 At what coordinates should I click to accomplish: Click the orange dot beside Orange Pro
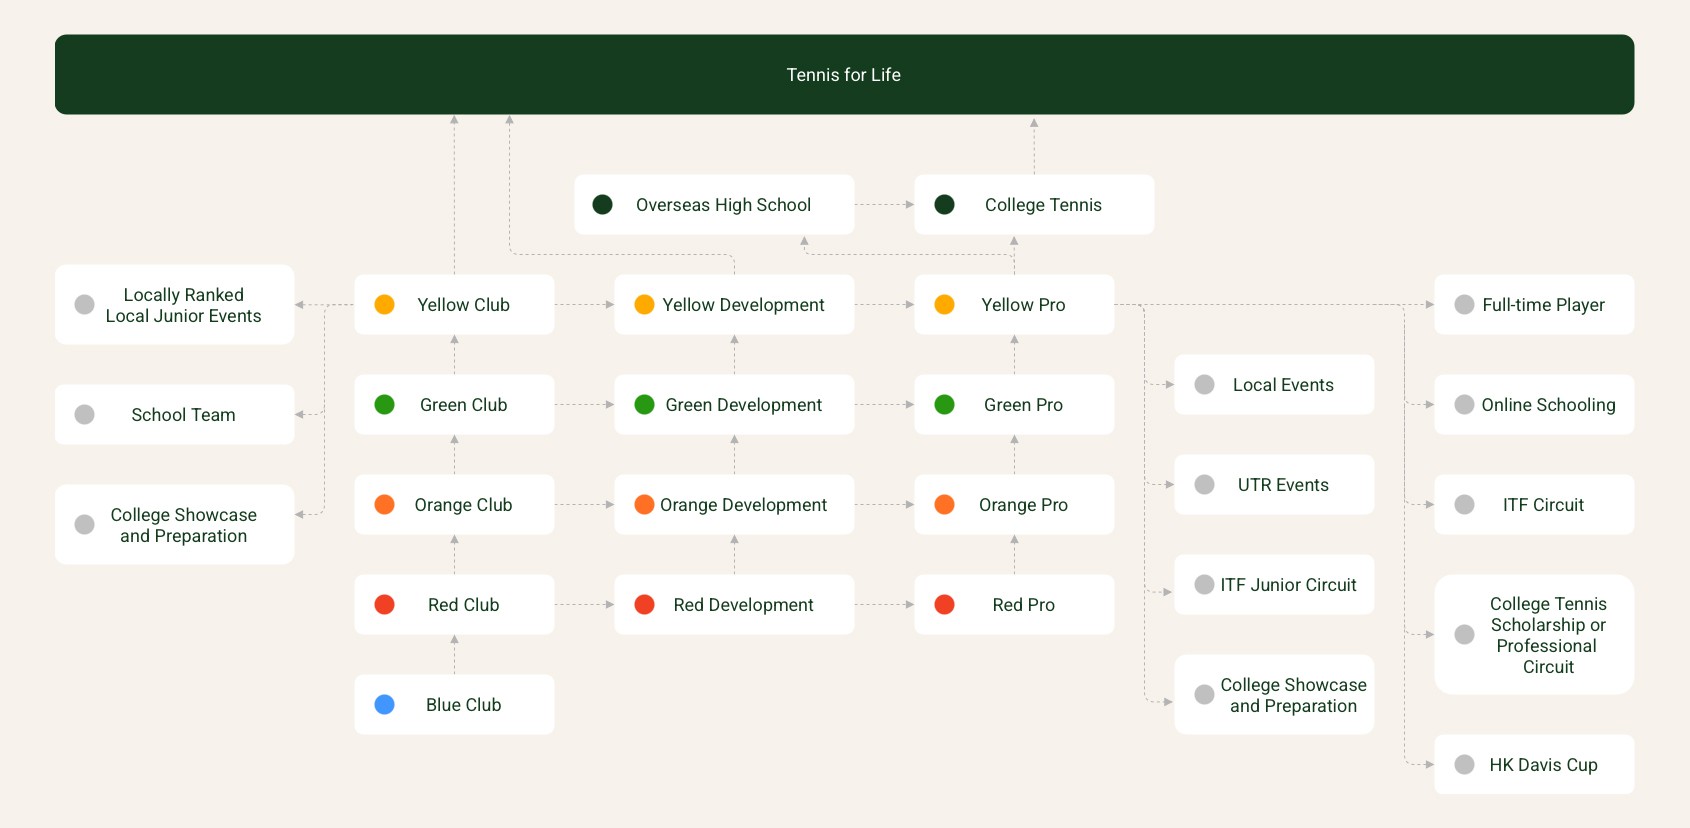pos(944,504)
